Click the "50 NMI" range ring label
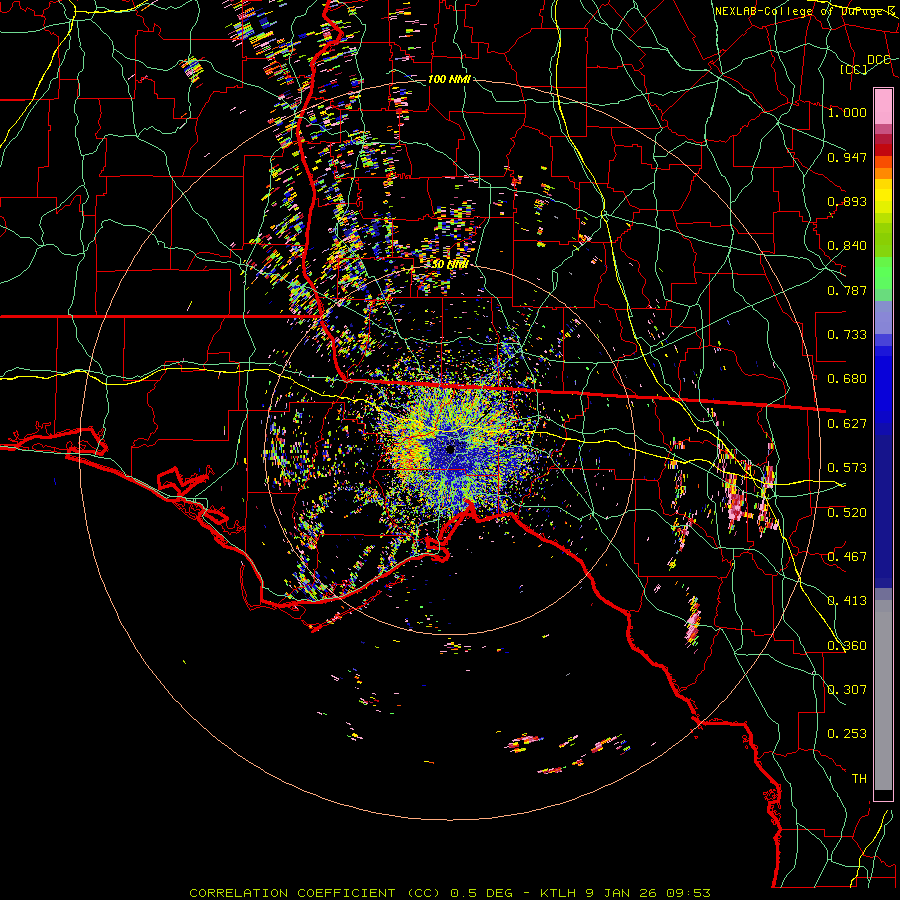The height and width of the screenshot is (900, 900). pyautogui.click(x=449, y=265)
